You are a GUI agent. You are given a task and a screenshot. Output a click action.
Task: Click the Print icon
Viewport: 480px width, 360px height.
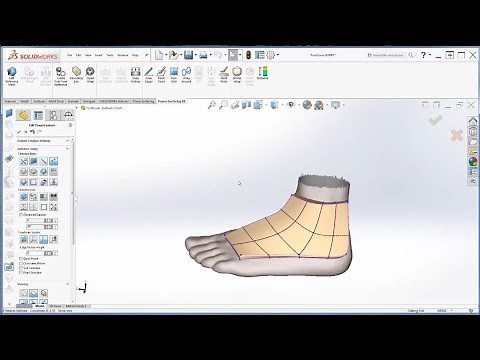(x=203, y=55)
